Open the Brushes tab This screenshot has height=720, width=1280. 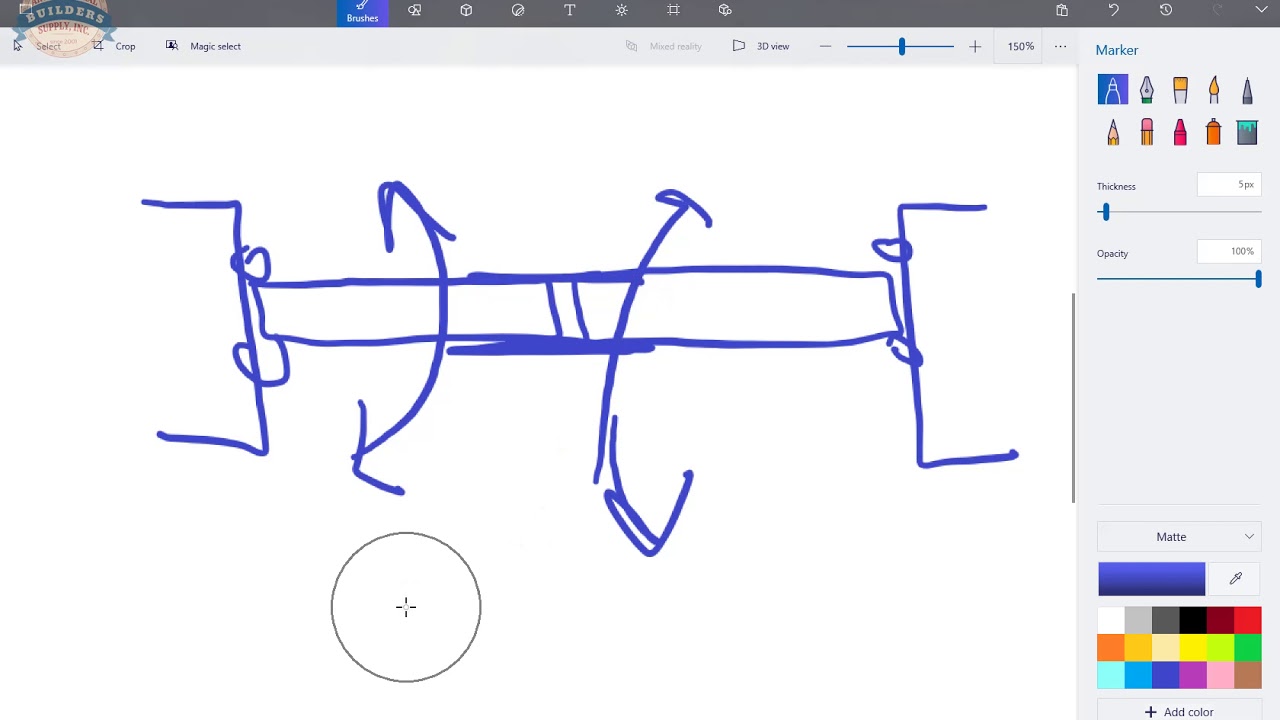coord(362,13)
